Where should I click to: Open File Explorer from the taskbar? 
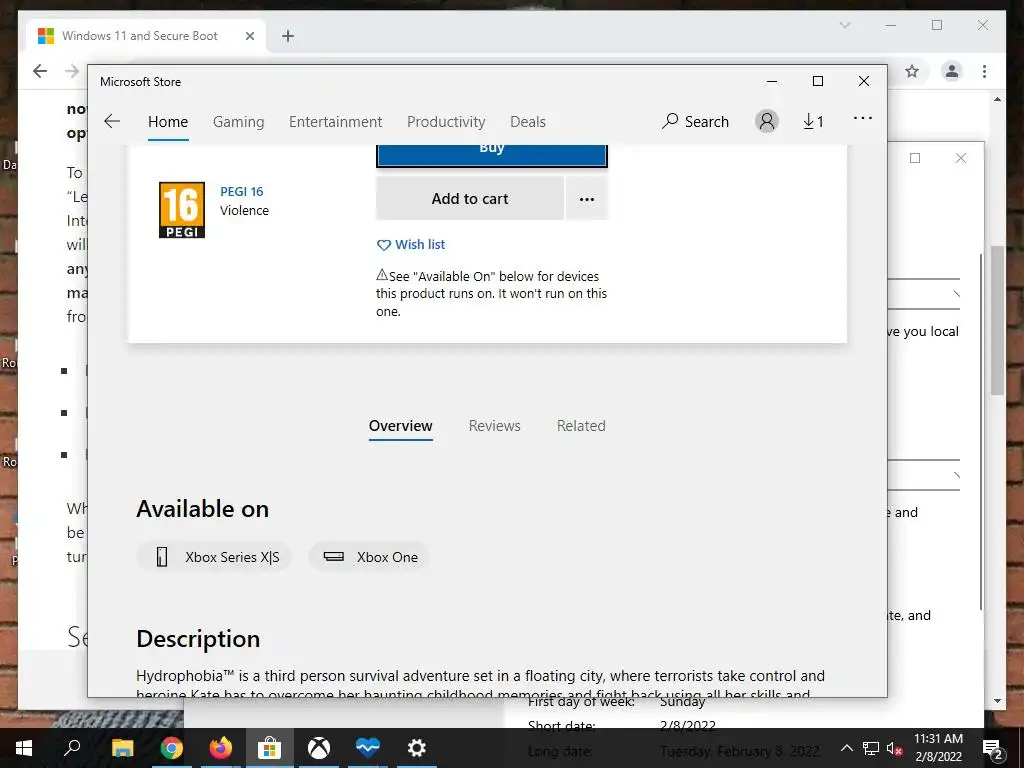122,748
